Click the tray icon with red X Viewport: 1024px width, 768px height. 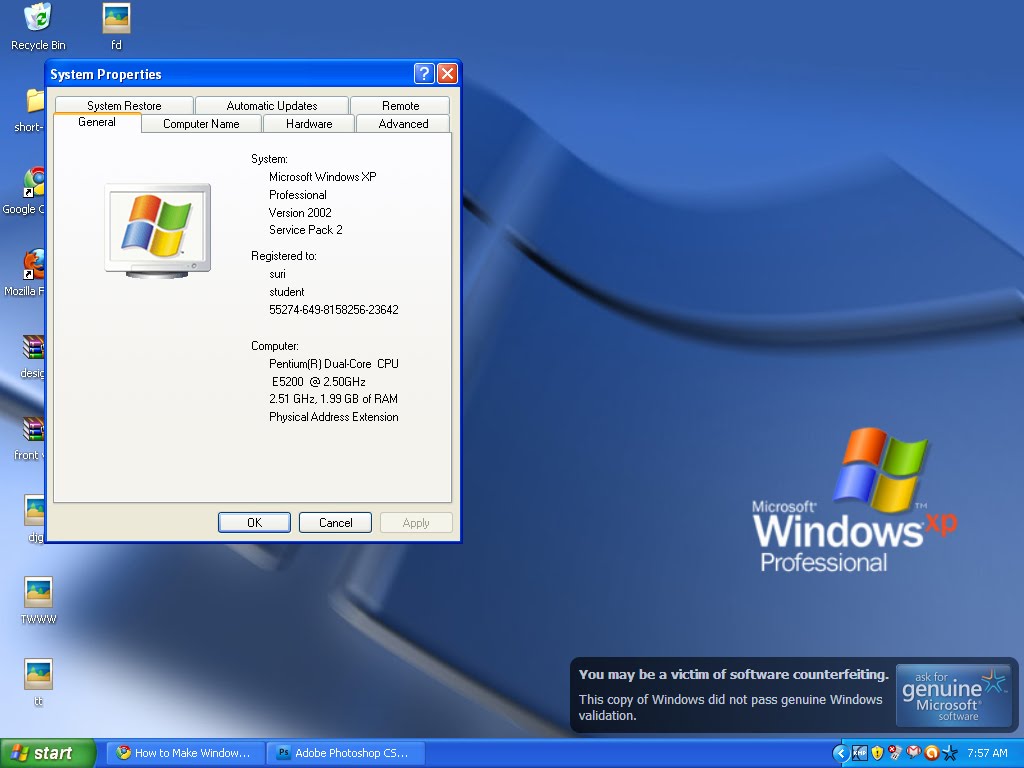pyautogui.click(x=895, y=753)
